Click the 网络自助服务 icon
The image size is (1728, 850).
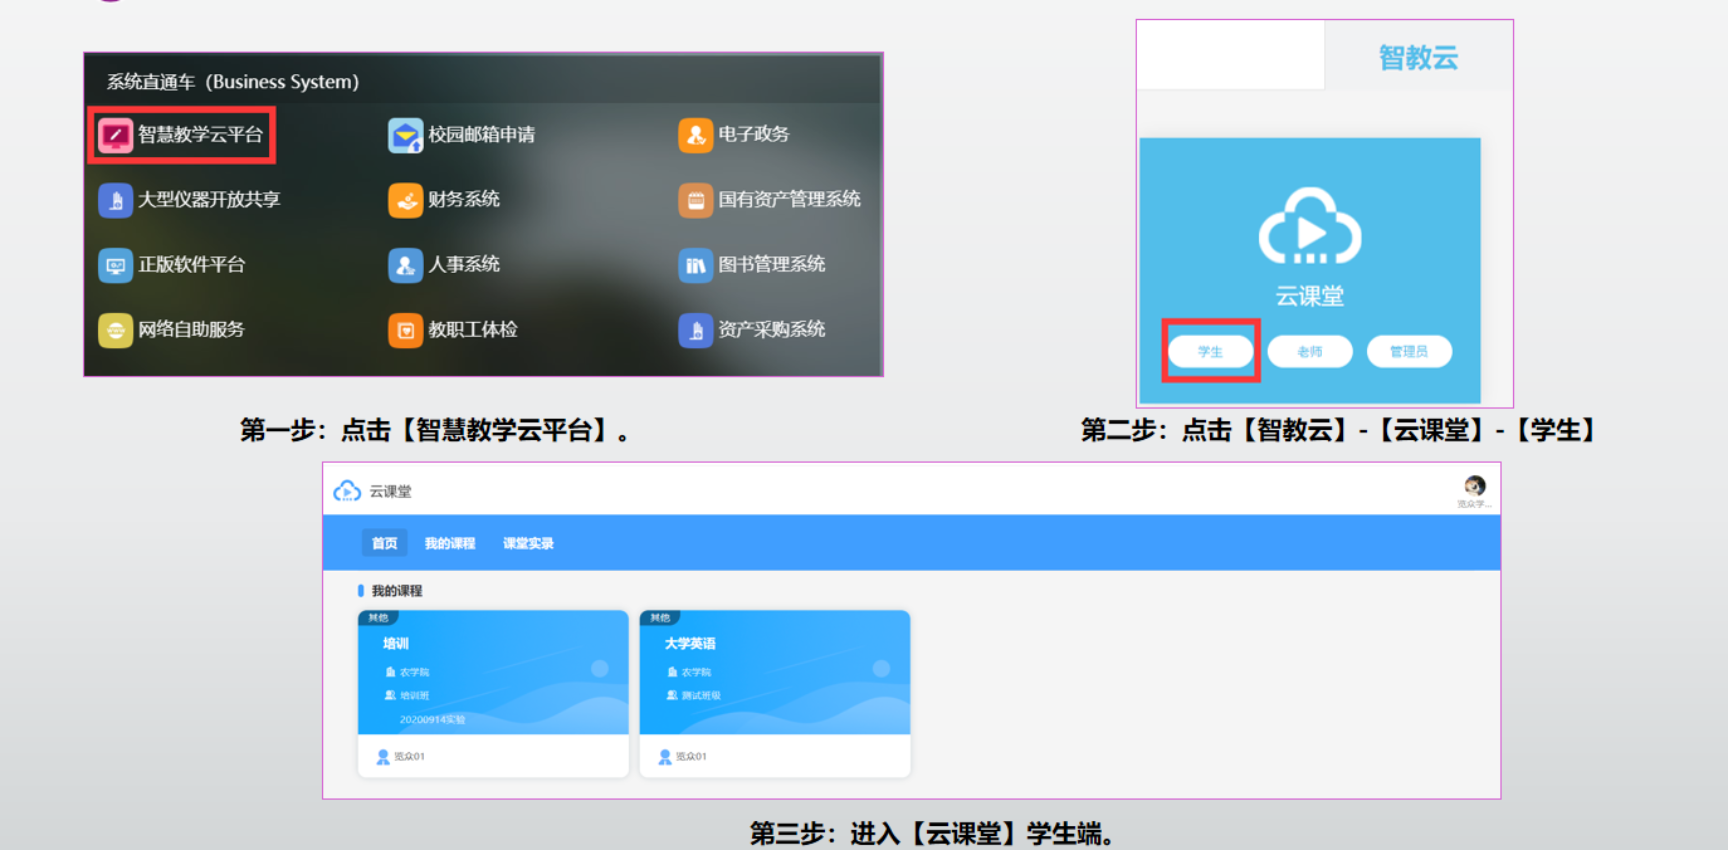pos(115,330)
